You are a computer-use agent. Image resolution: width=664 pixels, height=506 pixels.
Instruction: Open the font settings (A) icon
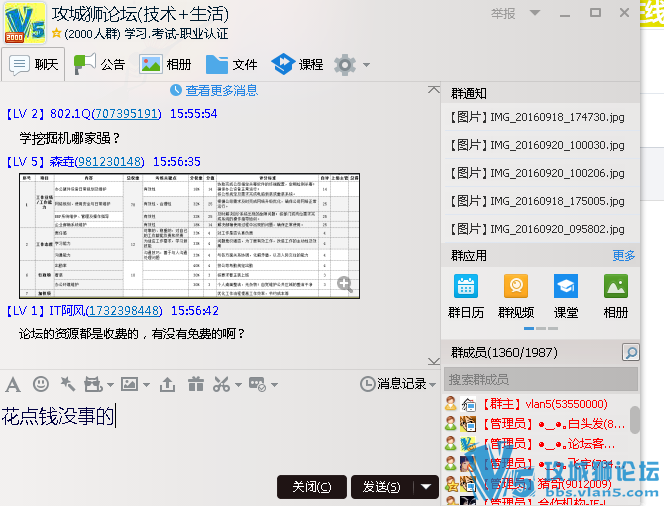pyautogui.click(x=13, y=384)
